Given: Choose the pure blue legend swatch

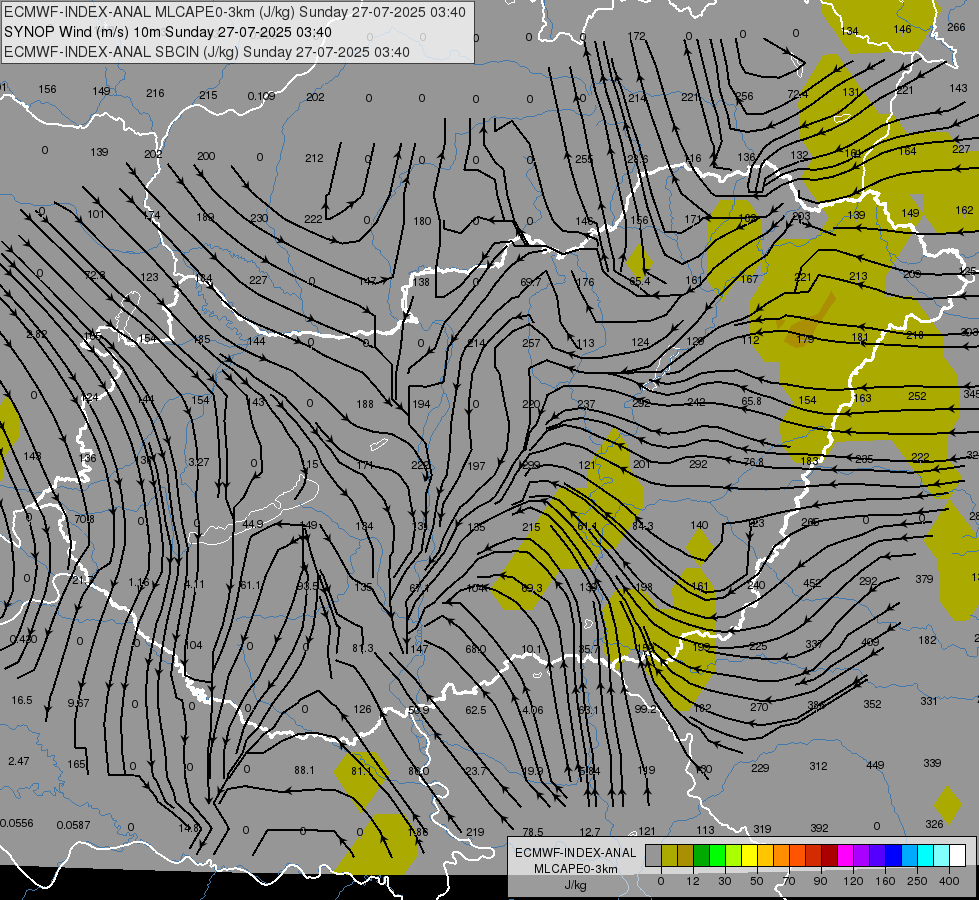Looking at the screenshot, I should pyautogui.click(x=893, y=855).
